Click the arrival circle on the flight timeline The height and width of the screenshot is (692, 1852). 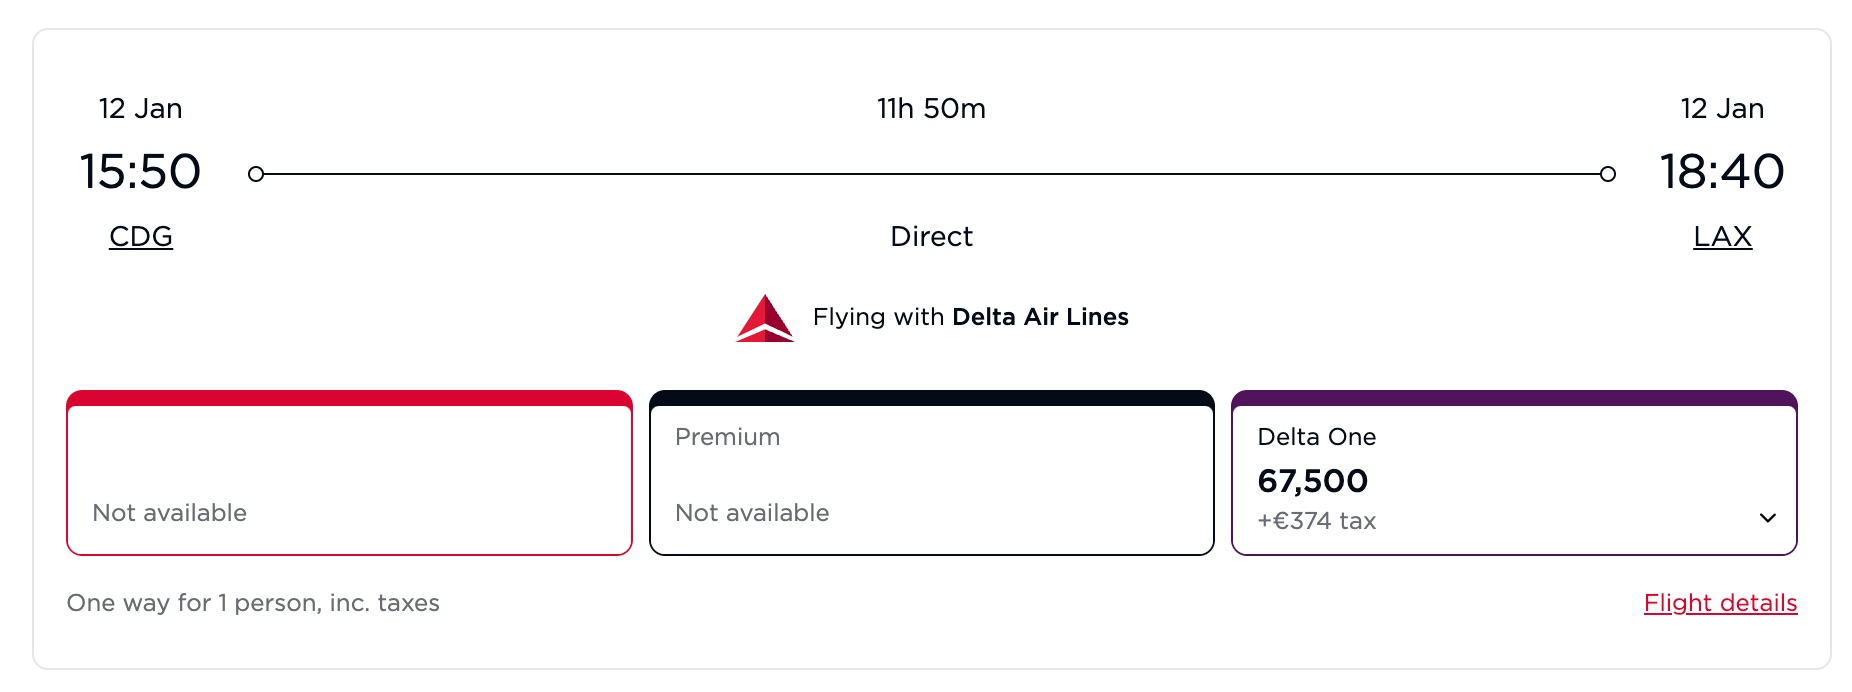pyautogui.click(x=1608, y=173)
